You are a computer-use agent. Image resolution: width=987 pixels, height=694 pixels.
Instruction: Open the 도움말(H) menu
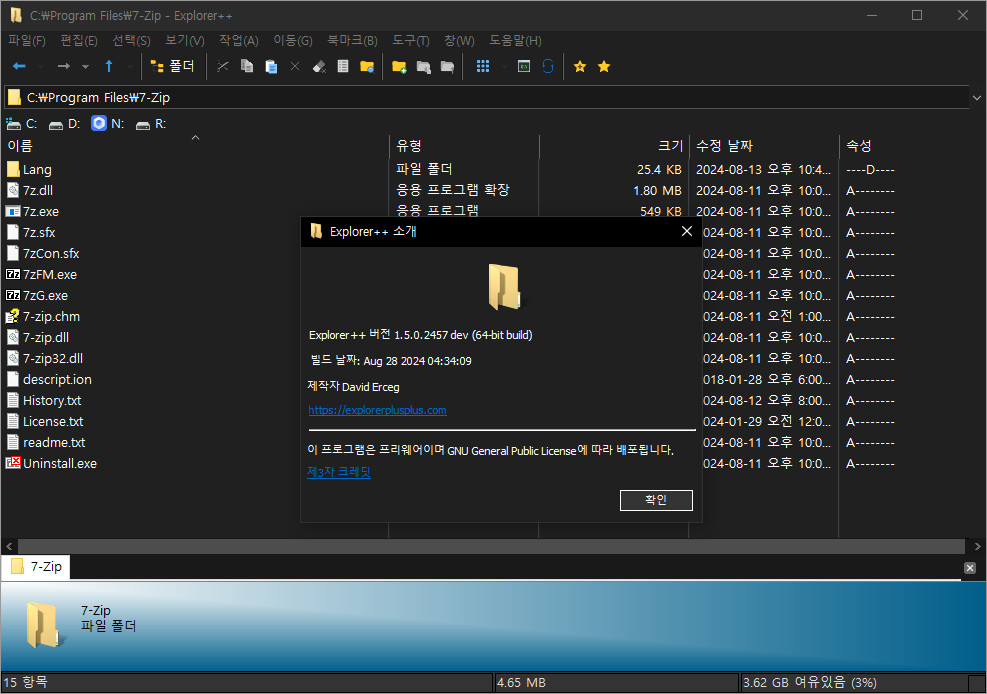point(515,41)
